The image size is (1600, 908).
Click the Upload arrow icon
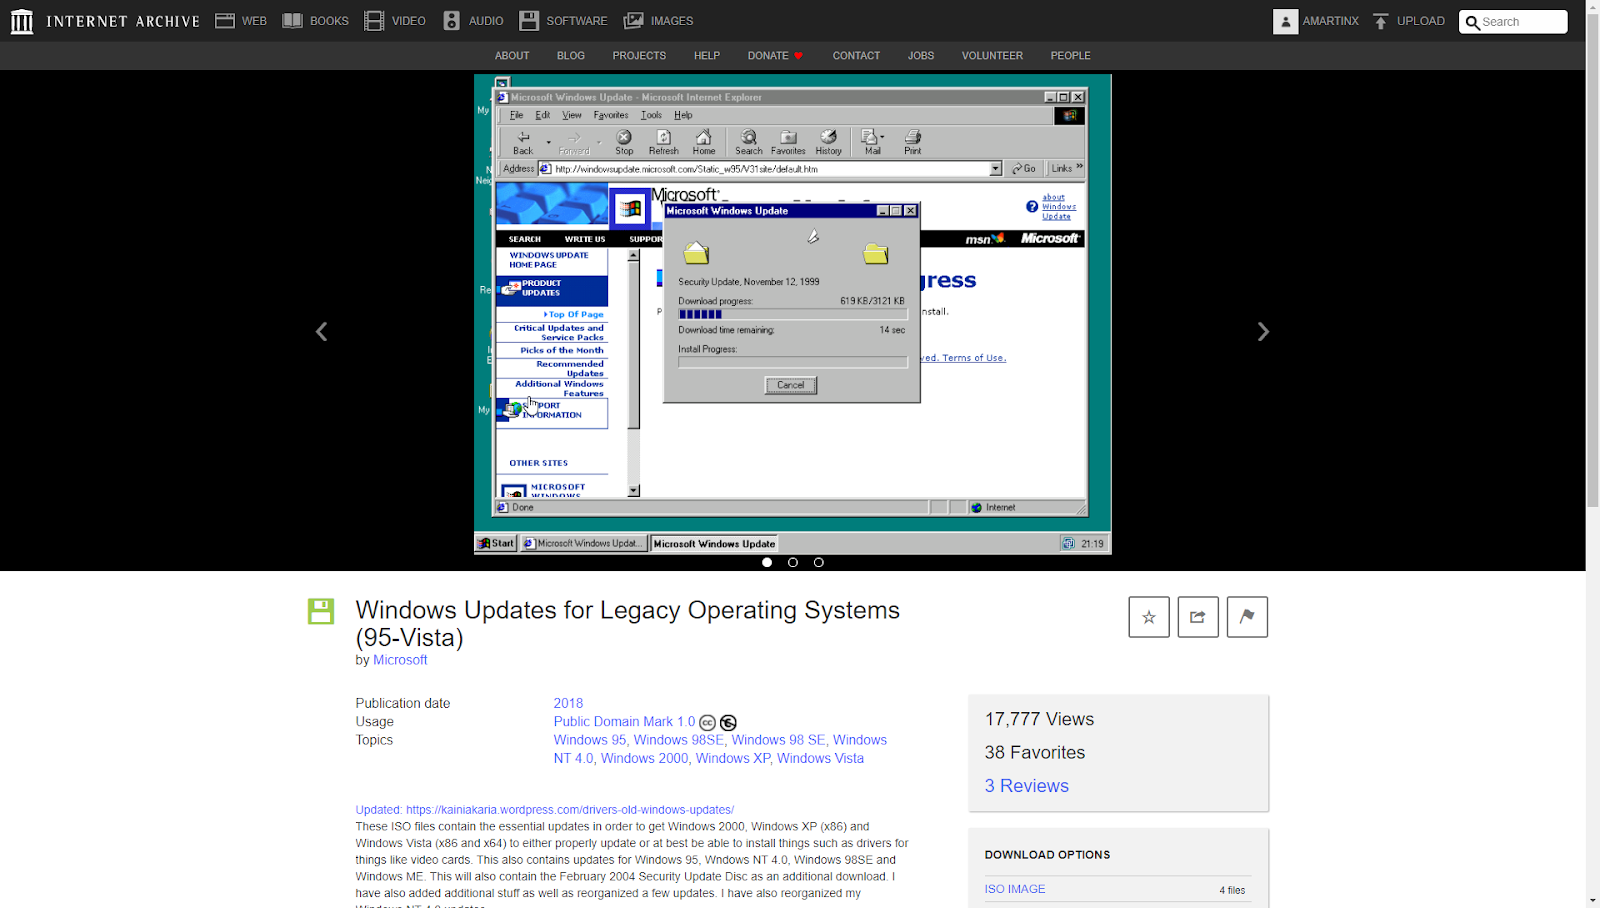tap(1381, 21)
